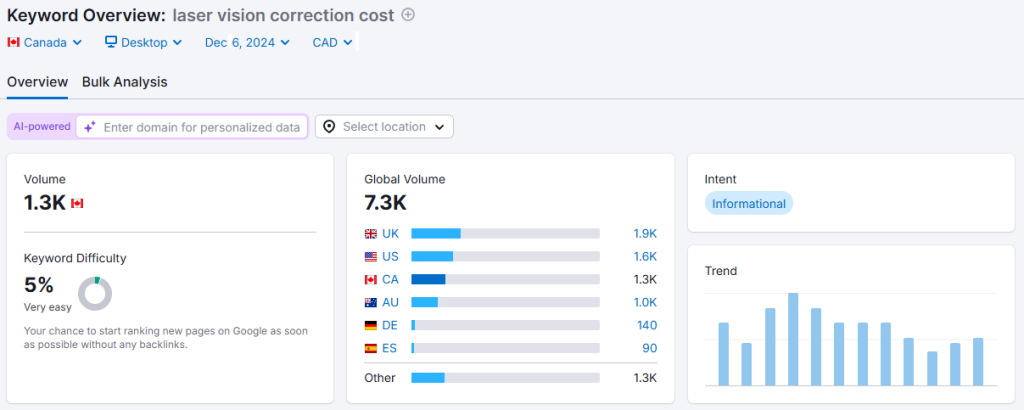Screen dimensions: 1024x410
Task: Click the AI-powered sparkle icon
Action: (x=90, y=127)
